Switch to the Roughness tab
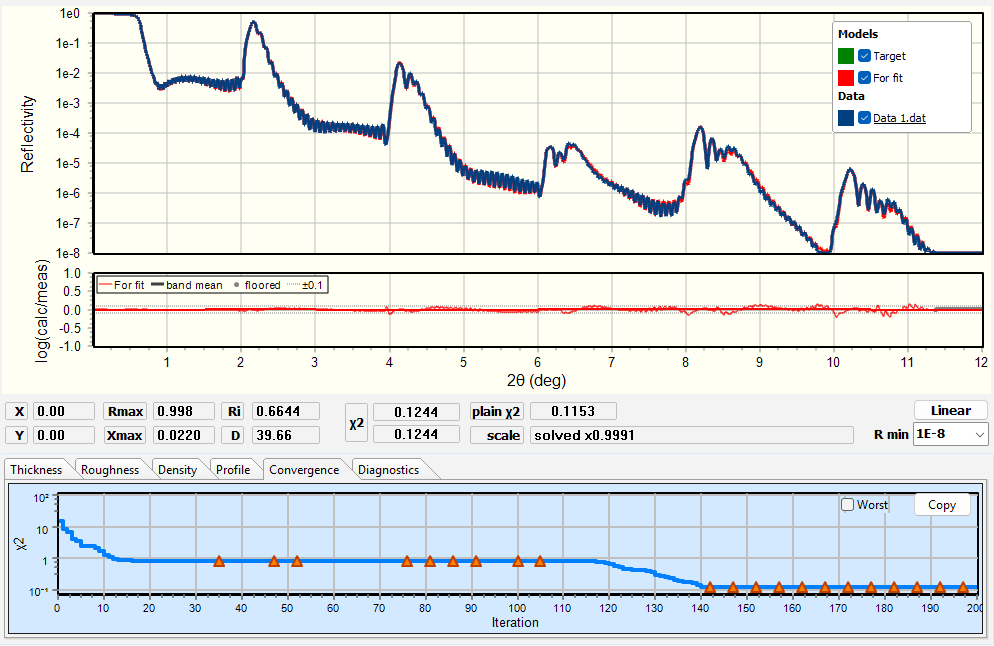Image resolution: width=994 pixels, height=646 pixels. tap(110, 470)
